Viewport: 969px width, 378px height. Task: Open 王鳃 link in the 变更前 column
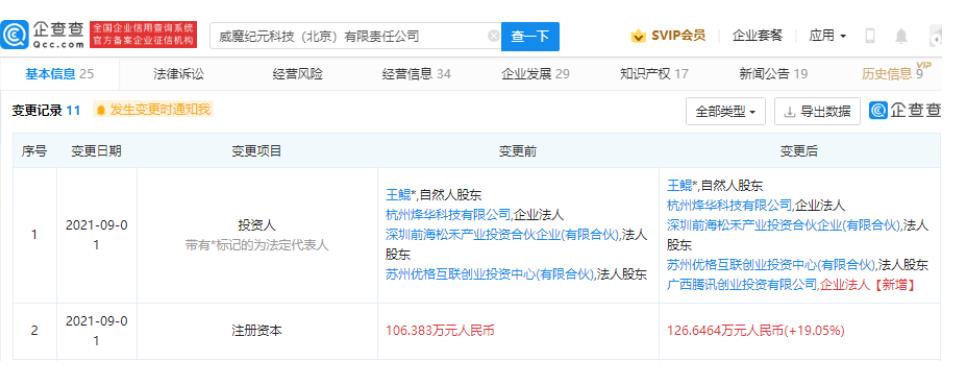click(399, 196)
